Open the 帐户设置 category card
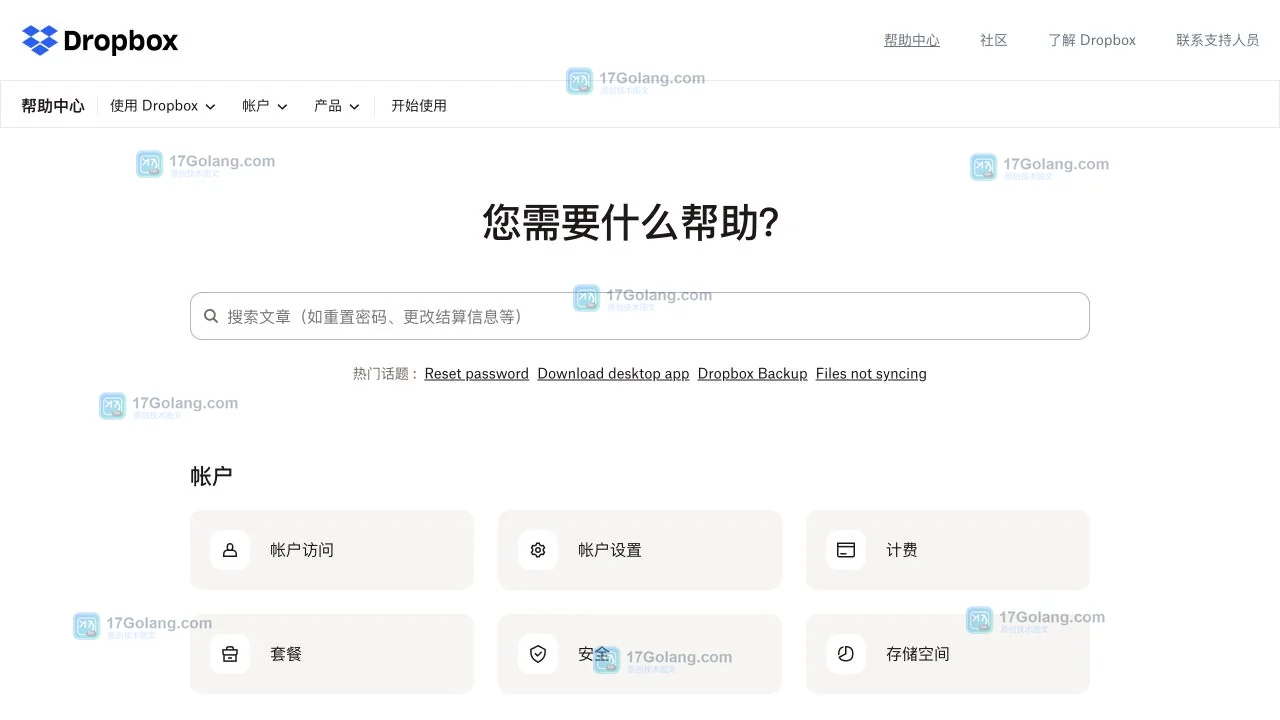This screenshot has width=1280, height=720. pos(640,550)
